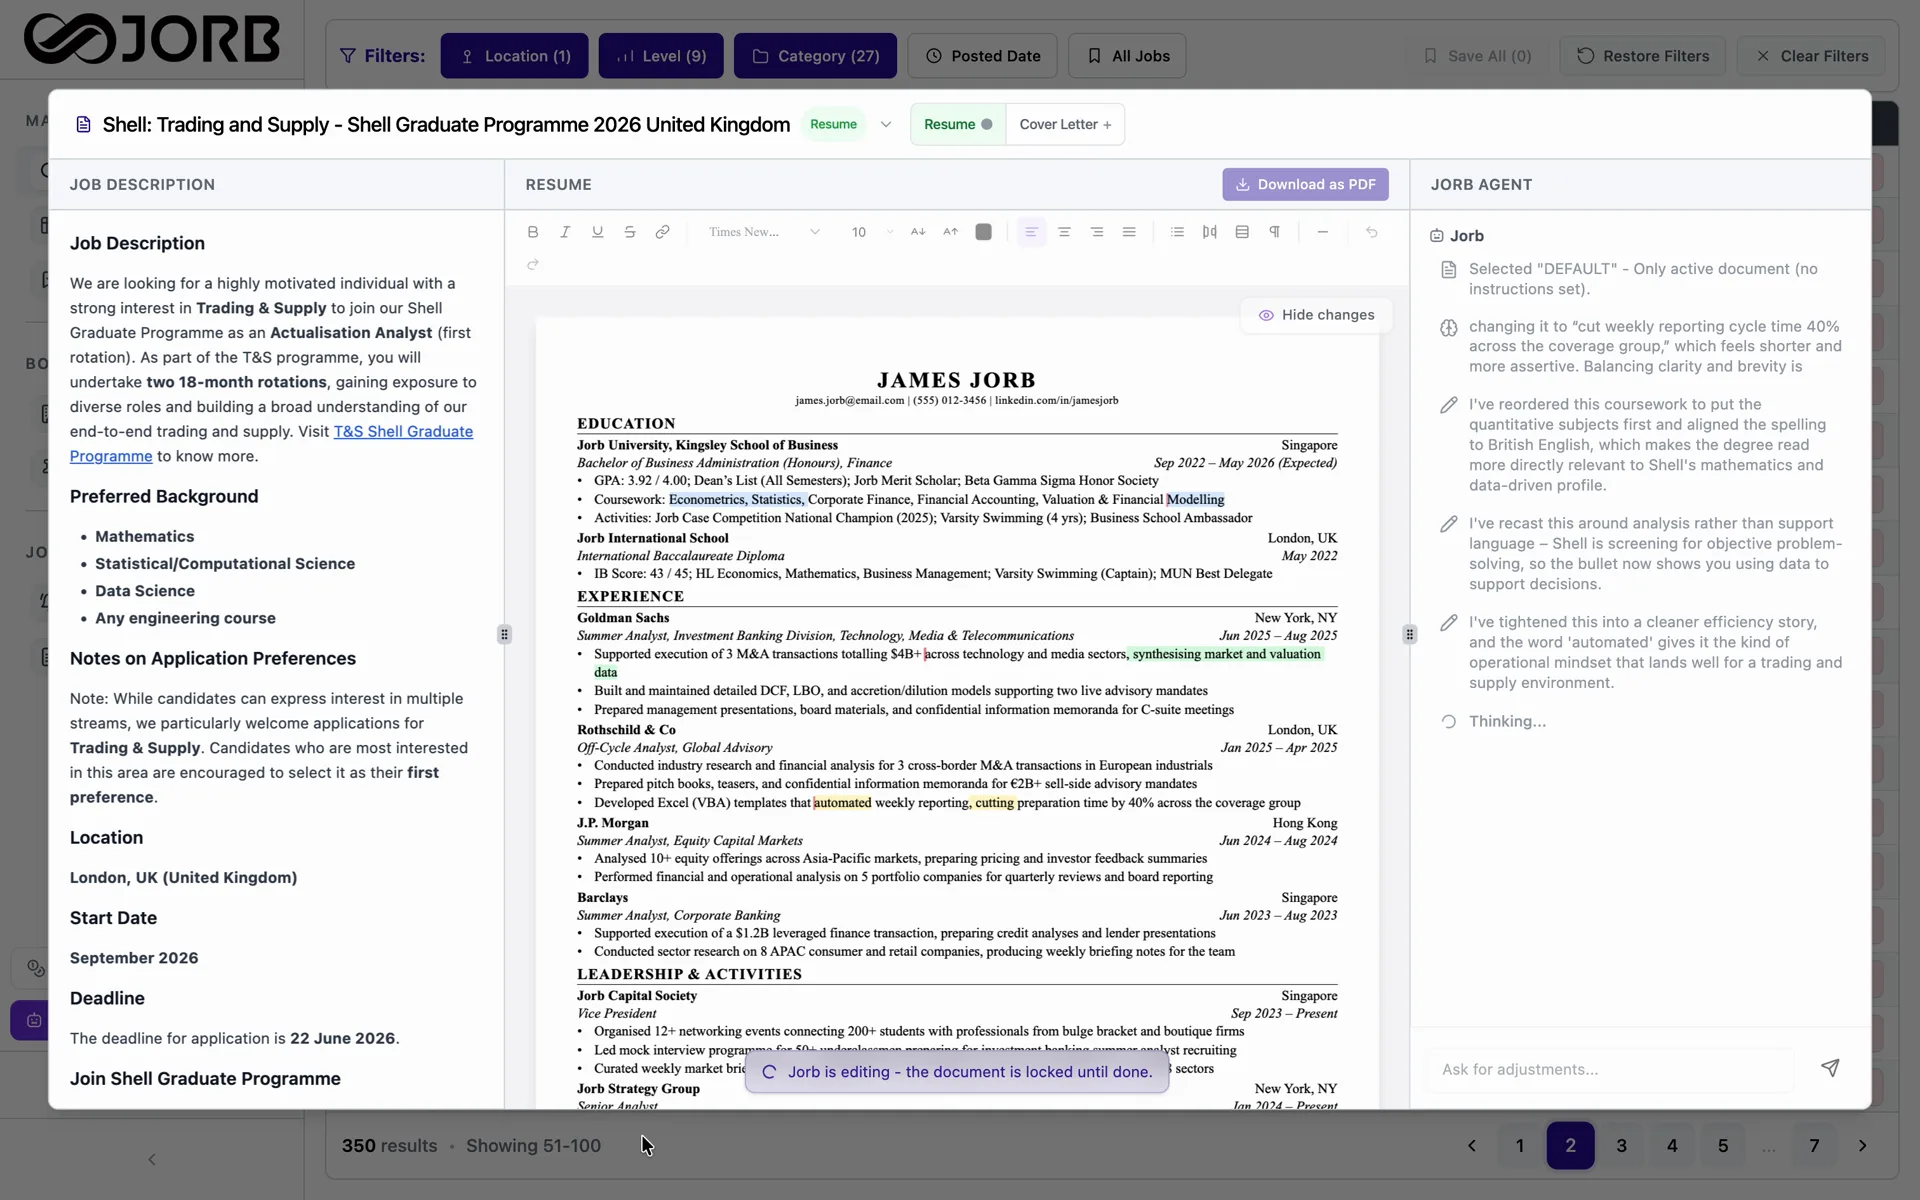
Task: Click the brain icon beside reporting-cycle message
Action: pos(1448,328)
